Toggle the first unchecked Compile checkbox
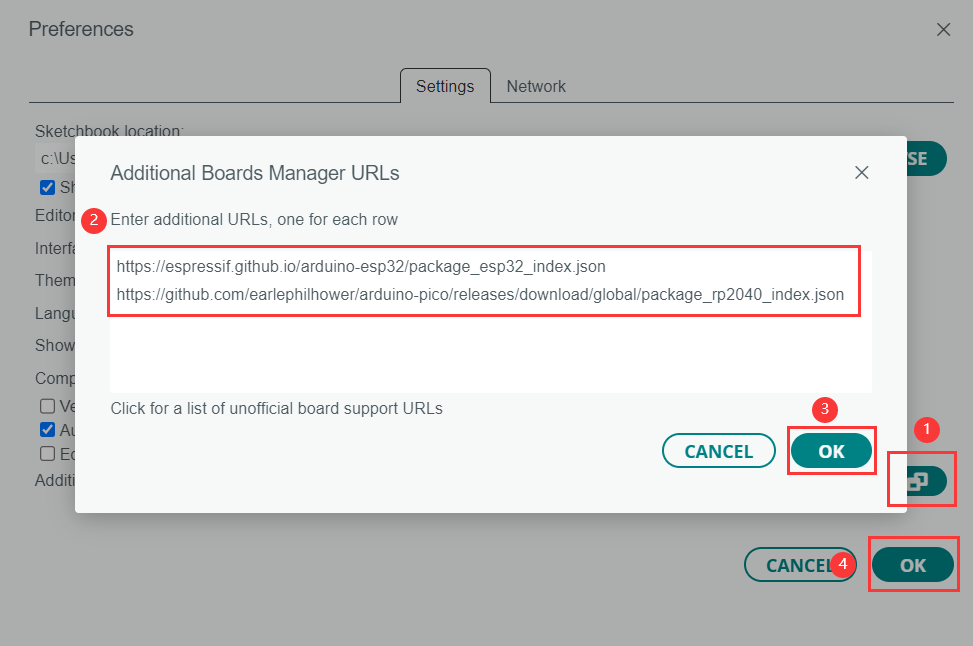Image resolution: width=973 pixels, height=646 pixels. point(47,406)
